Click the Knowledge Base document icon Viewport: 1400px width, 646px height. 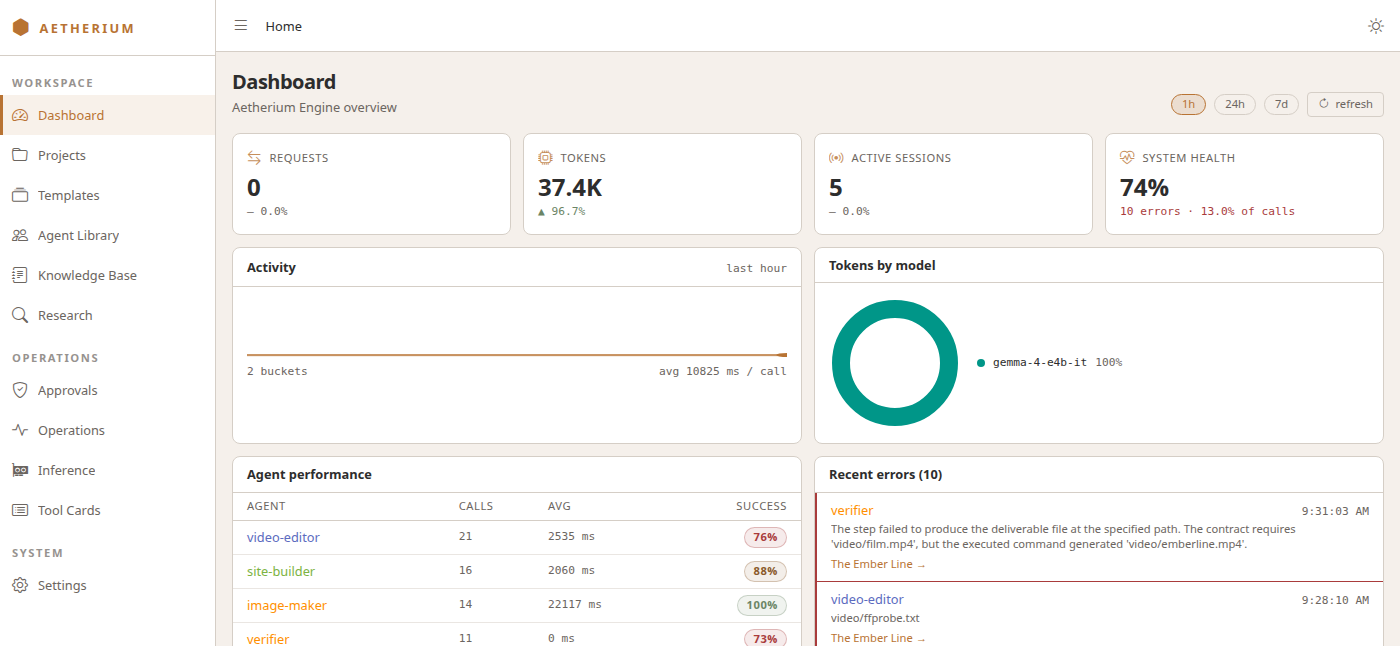pos(20,275)
